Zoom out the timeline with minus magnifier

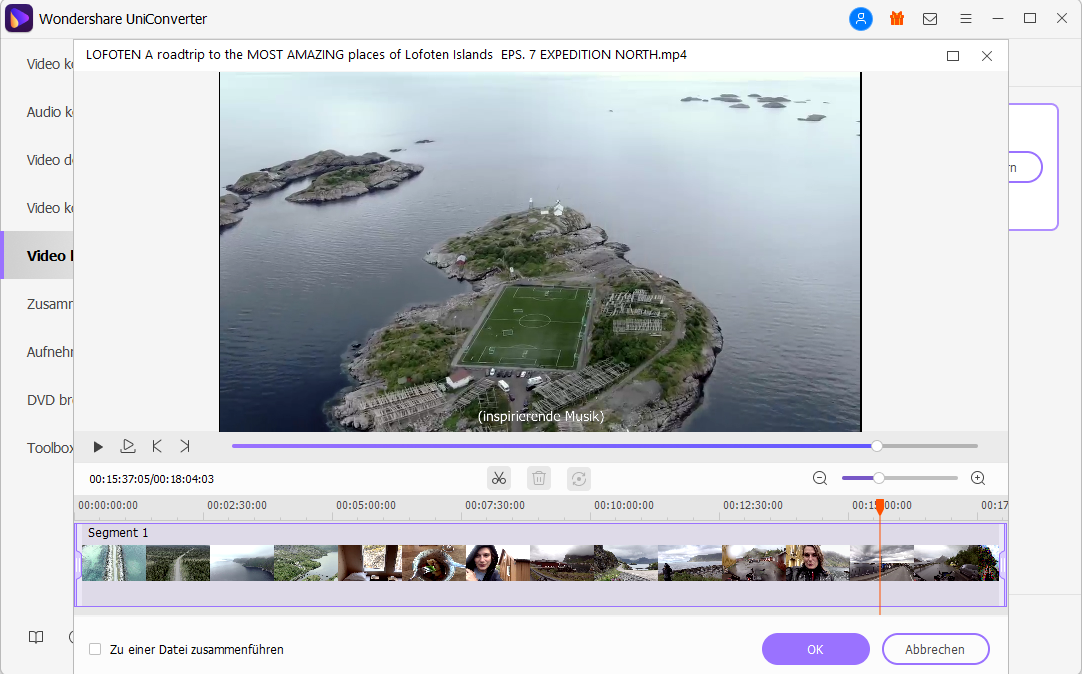pos(820,478)
